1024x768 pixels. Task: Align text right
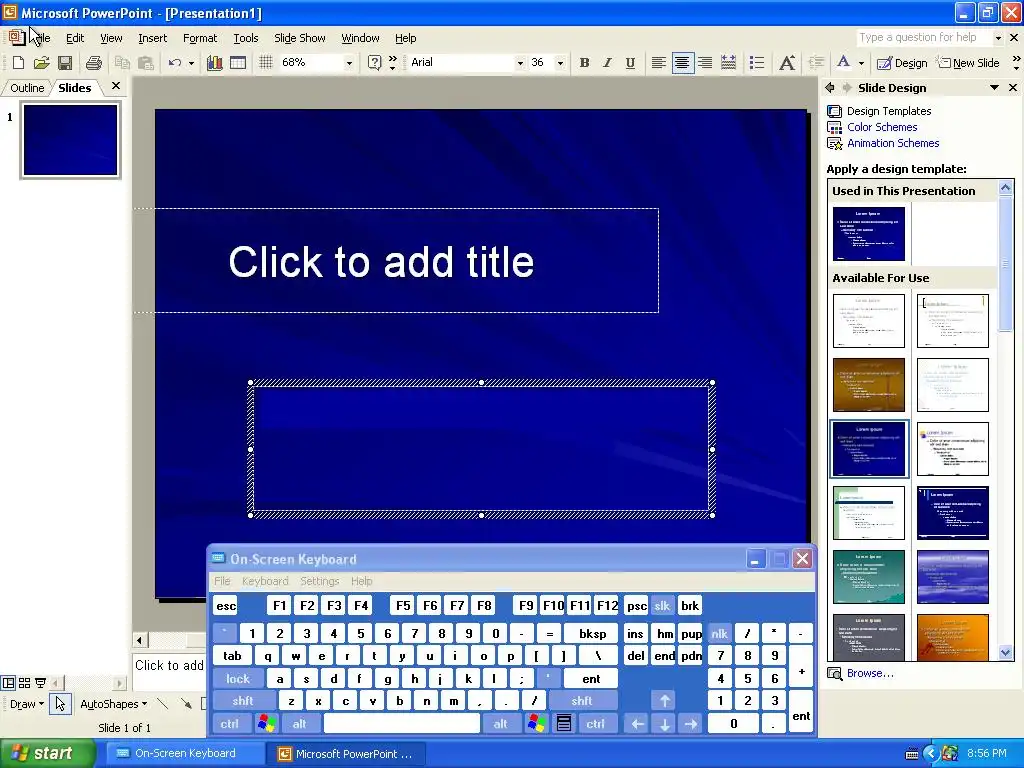[x=705, y=63]
